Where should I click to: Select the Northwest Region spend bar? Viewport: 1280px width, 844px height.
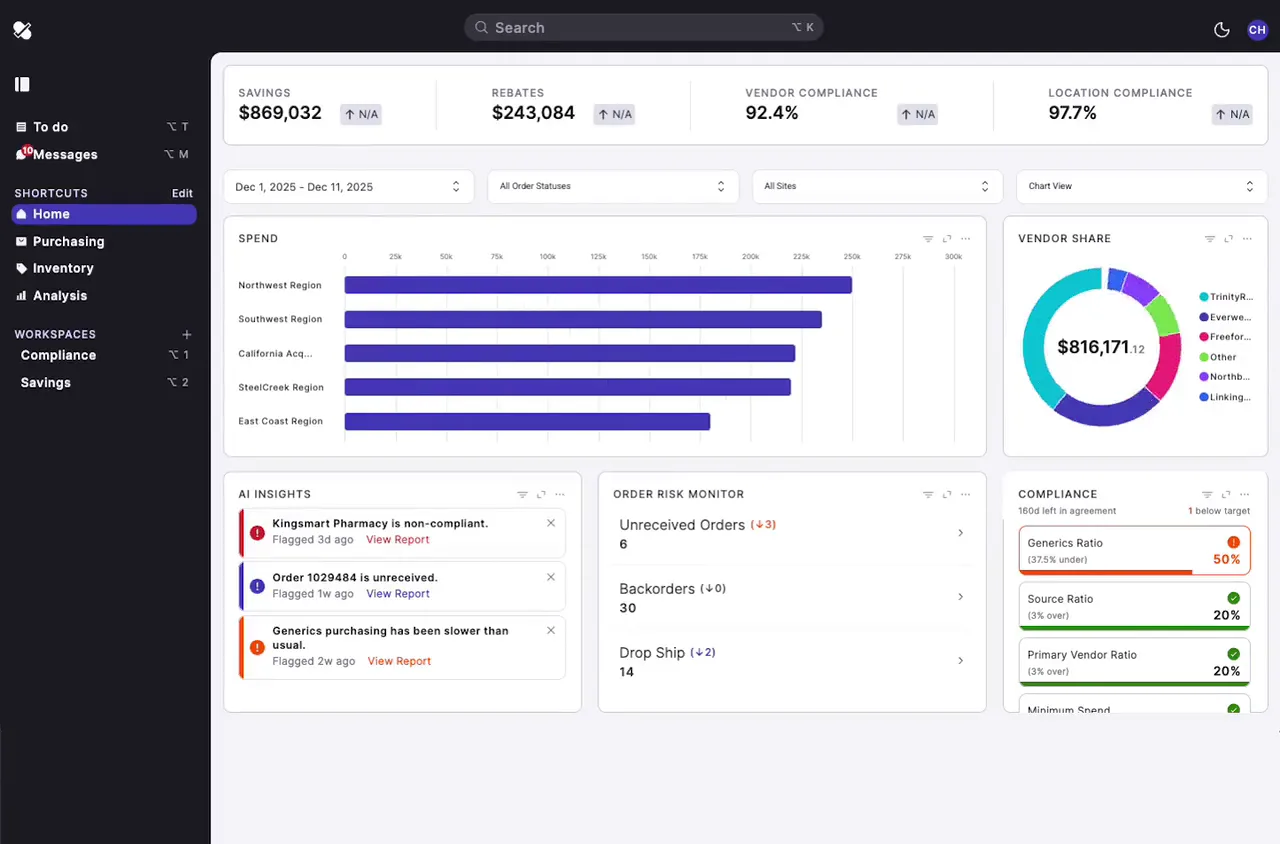(x=598, y=285)
